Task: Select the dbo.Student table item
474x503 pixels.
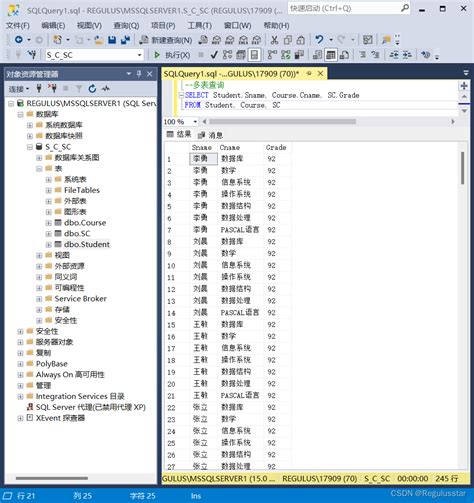Action: 87,244
